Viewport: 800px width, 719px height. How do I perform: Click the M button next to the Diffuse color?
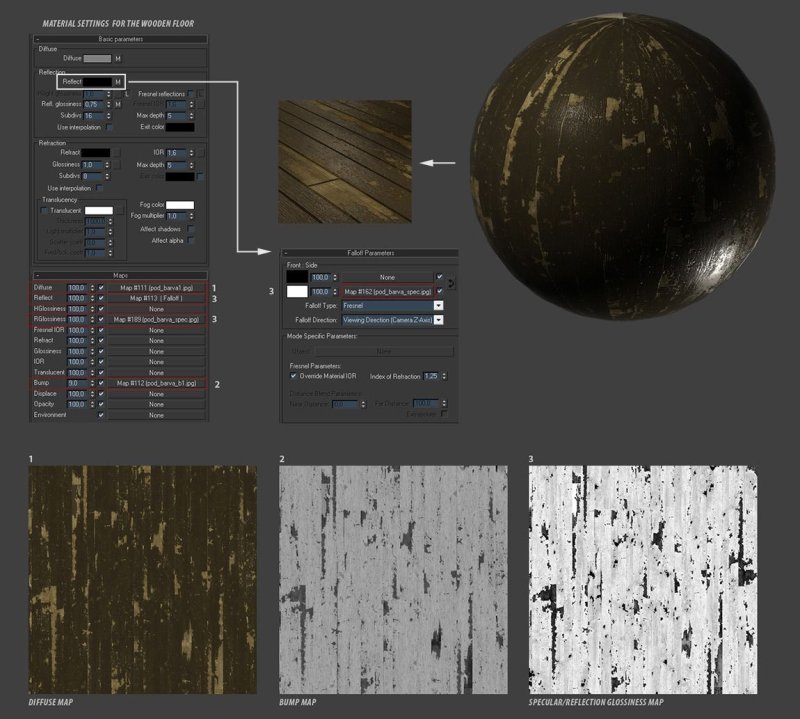(x=118, y=59)
